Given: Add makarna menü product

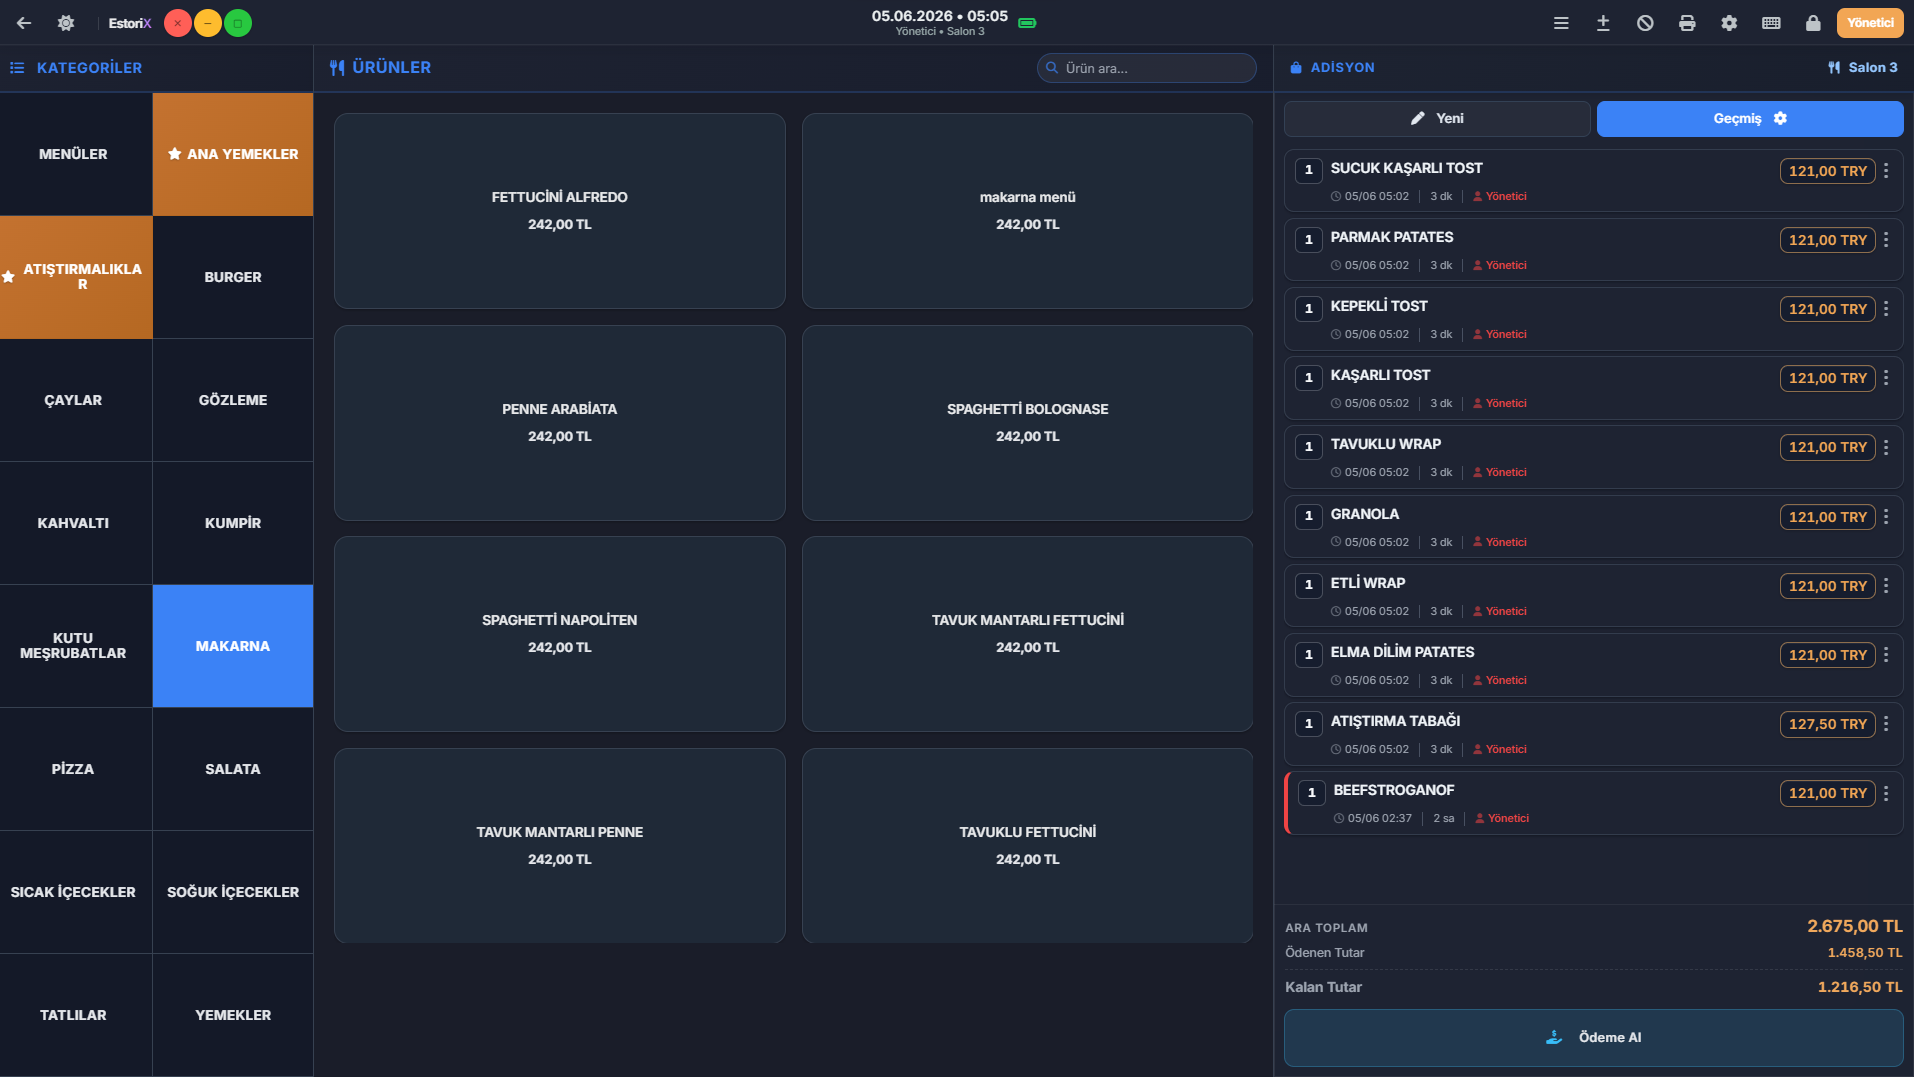Looking at the screenshot, I should 1027,211.
